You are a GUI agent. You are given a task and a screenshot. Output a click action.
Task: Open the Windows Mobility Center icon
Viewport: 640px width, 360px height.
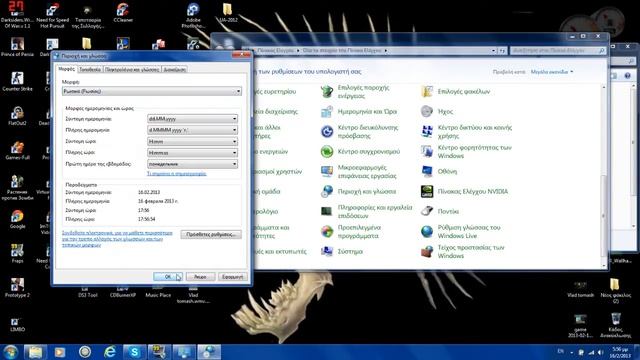click(x=427, y=151)
